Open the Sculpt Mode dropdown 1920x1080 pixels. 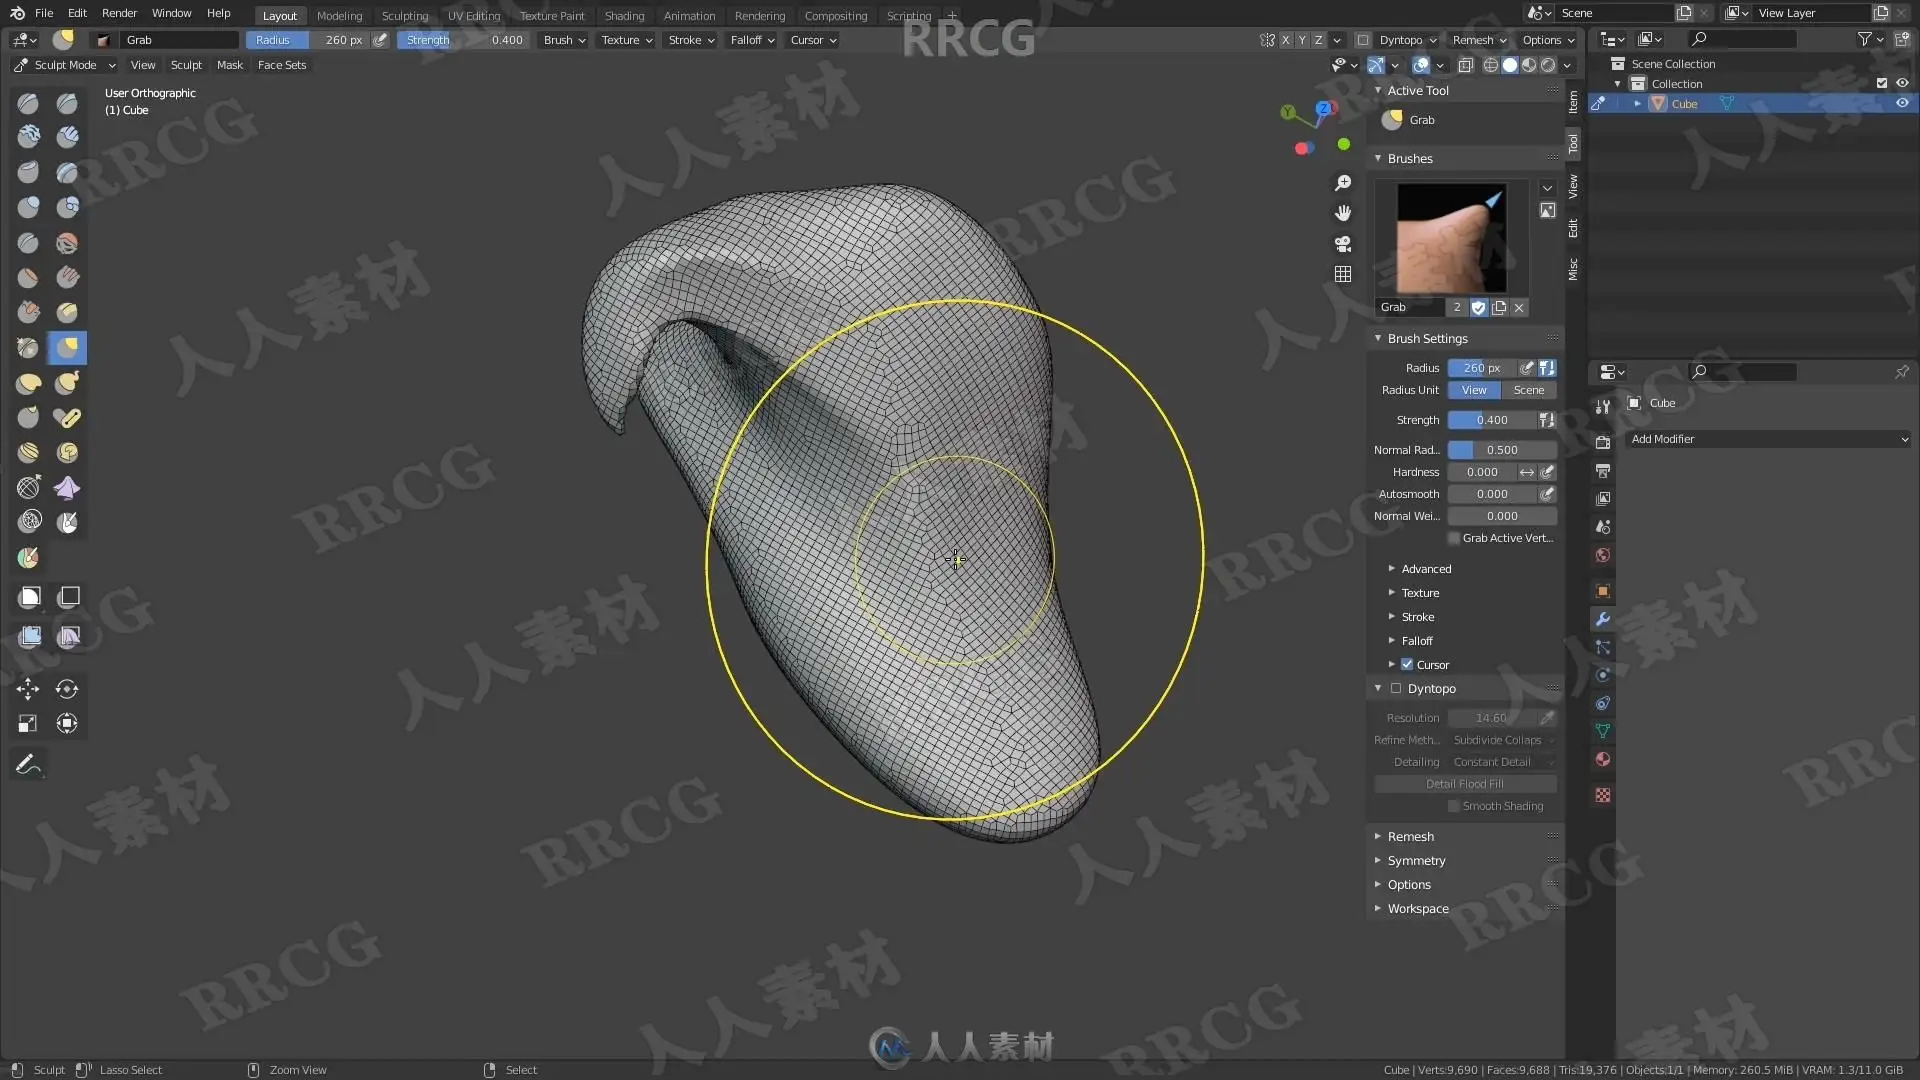point(65,65)
